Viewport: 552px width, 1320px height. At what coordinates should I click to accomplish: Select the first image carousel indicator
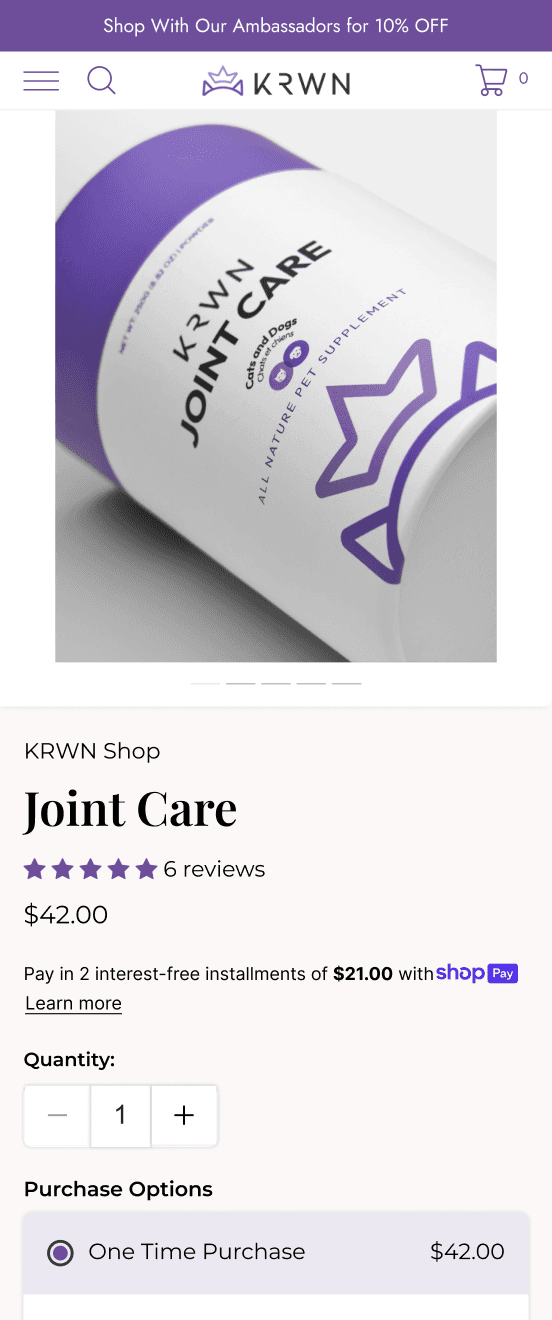point(205,683)
